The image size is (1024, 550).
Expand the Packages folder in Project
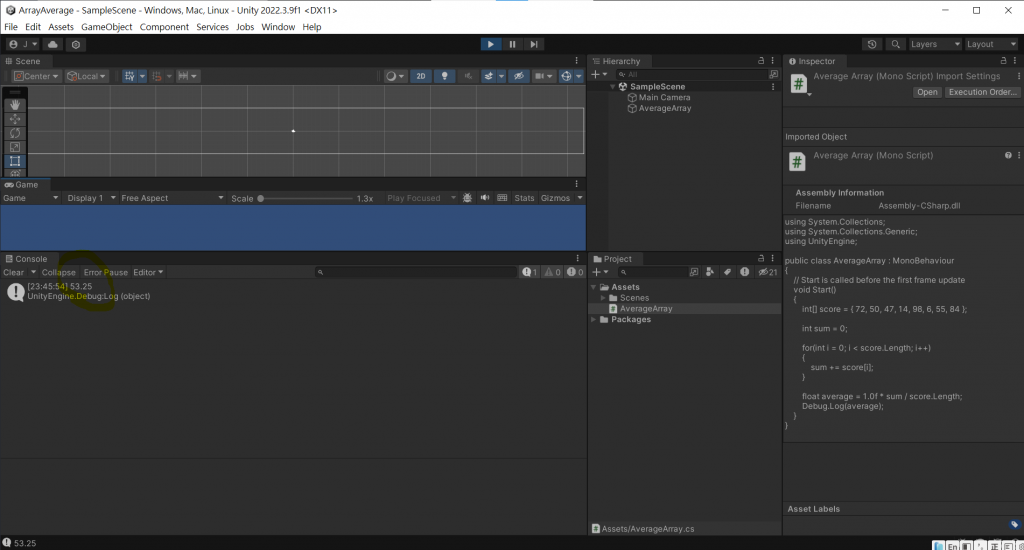click(594, 319)
